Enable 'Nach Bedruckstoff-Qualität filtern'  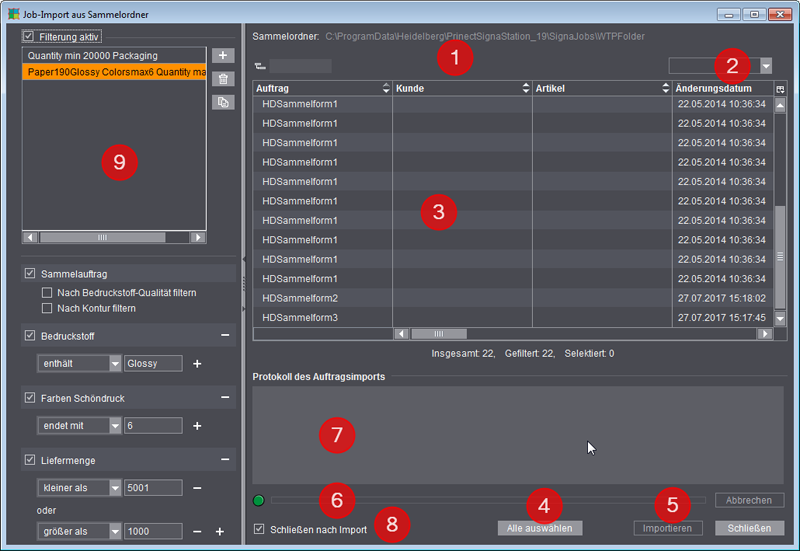tap(47, 293)
